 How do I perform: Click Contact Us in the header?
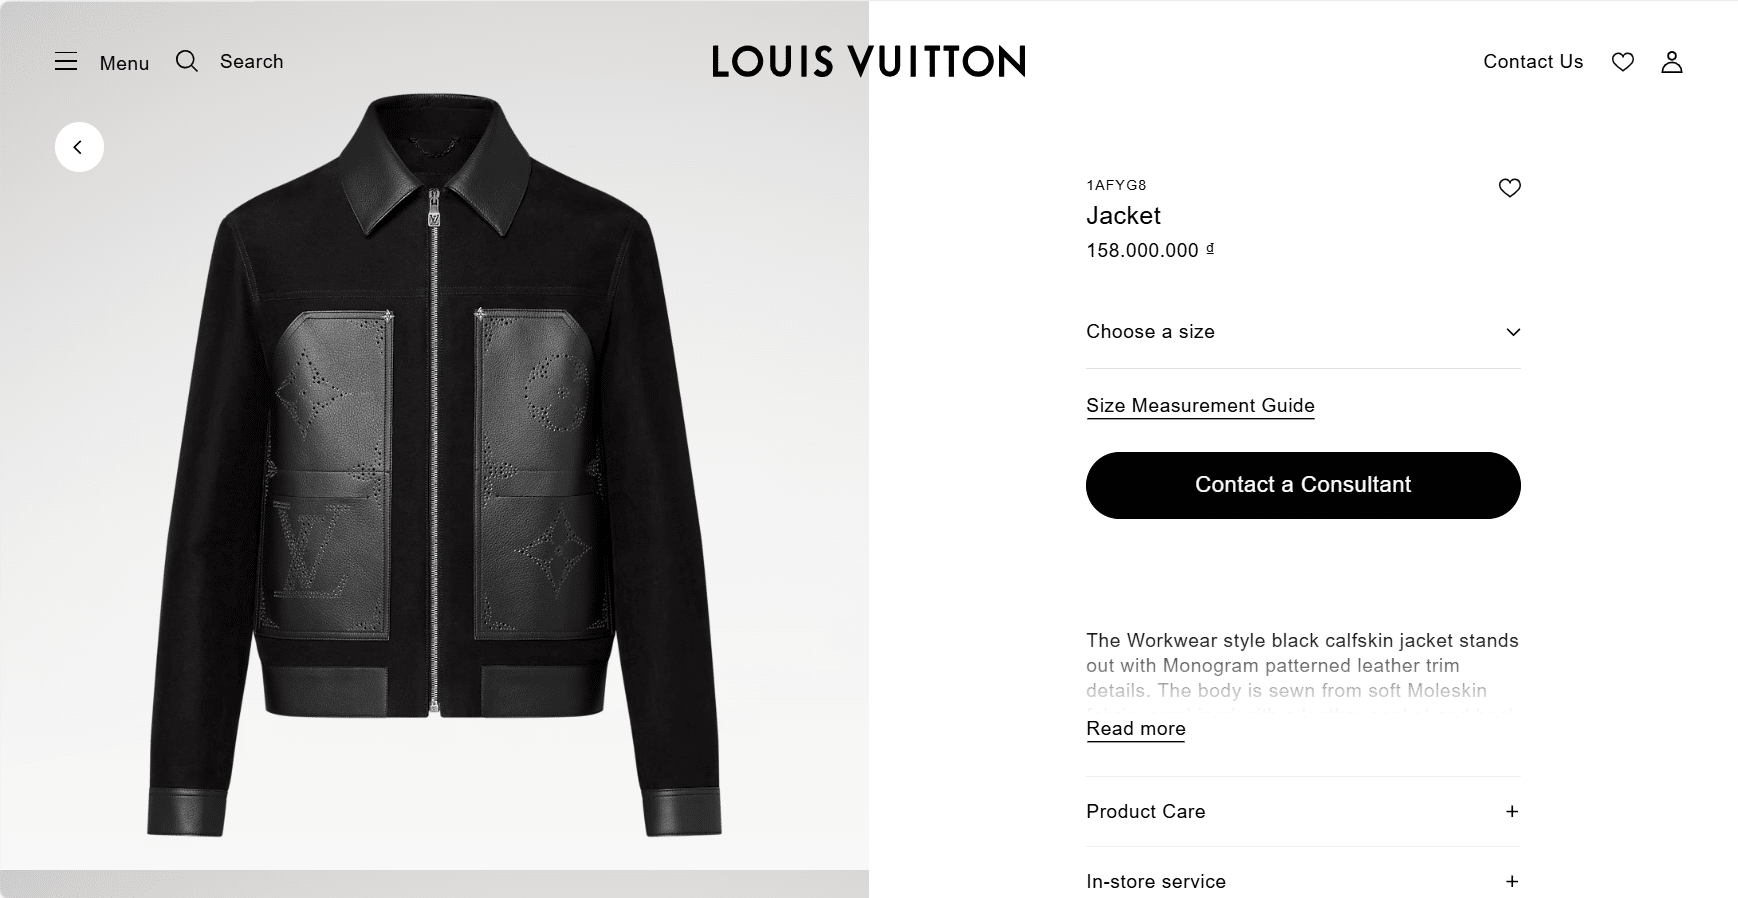point(1533,62)
